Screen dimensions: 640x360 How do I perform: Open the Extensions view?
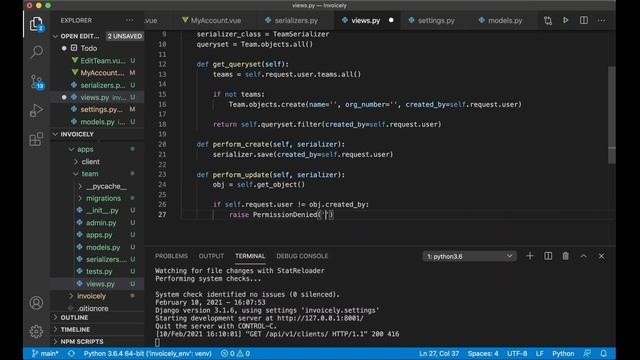pos(36,139)
